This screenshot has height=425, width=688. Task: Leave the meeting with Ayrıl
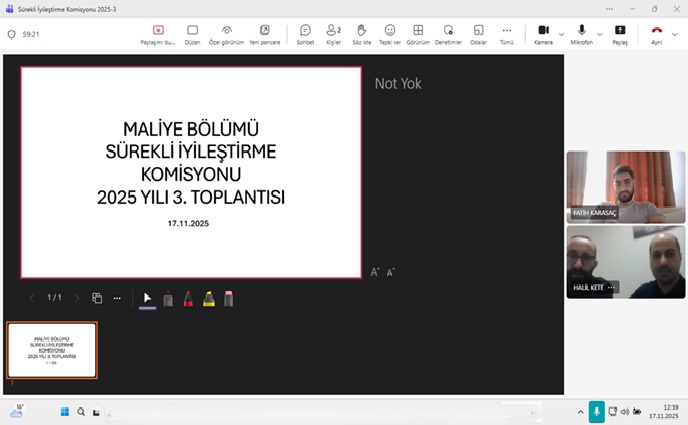coord(657,33)
